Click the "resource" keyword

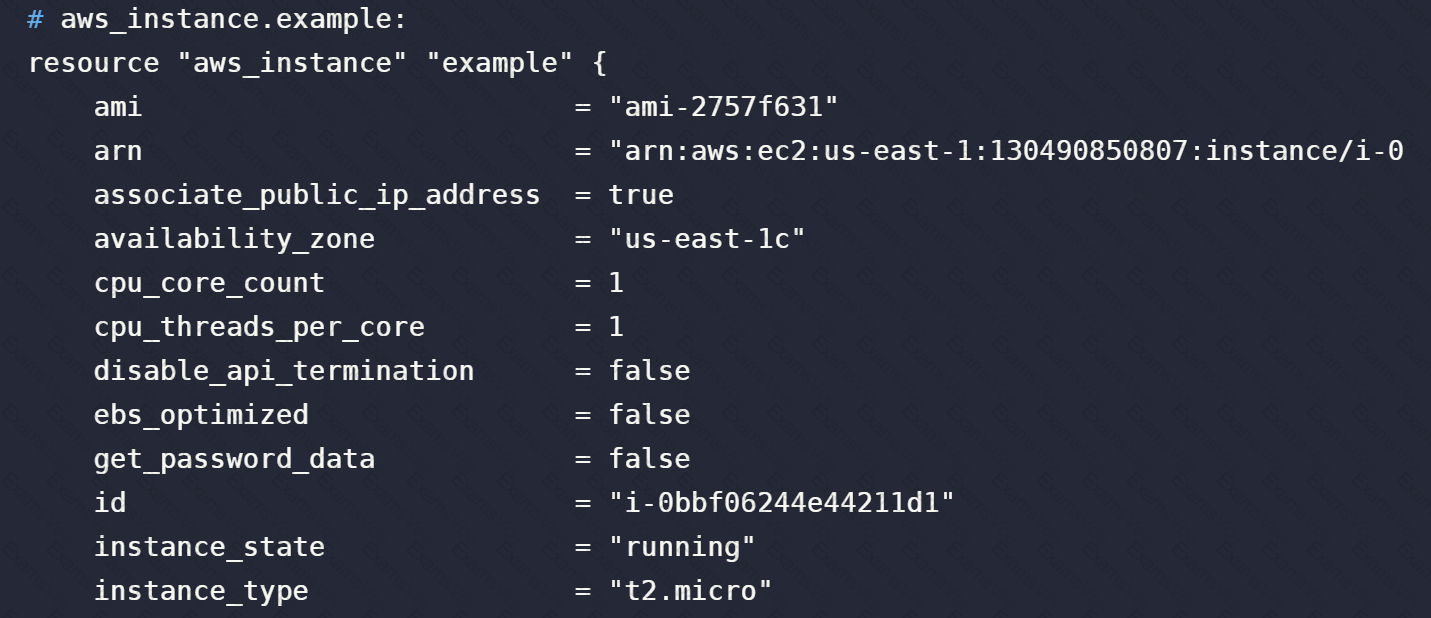coord(93,63)
